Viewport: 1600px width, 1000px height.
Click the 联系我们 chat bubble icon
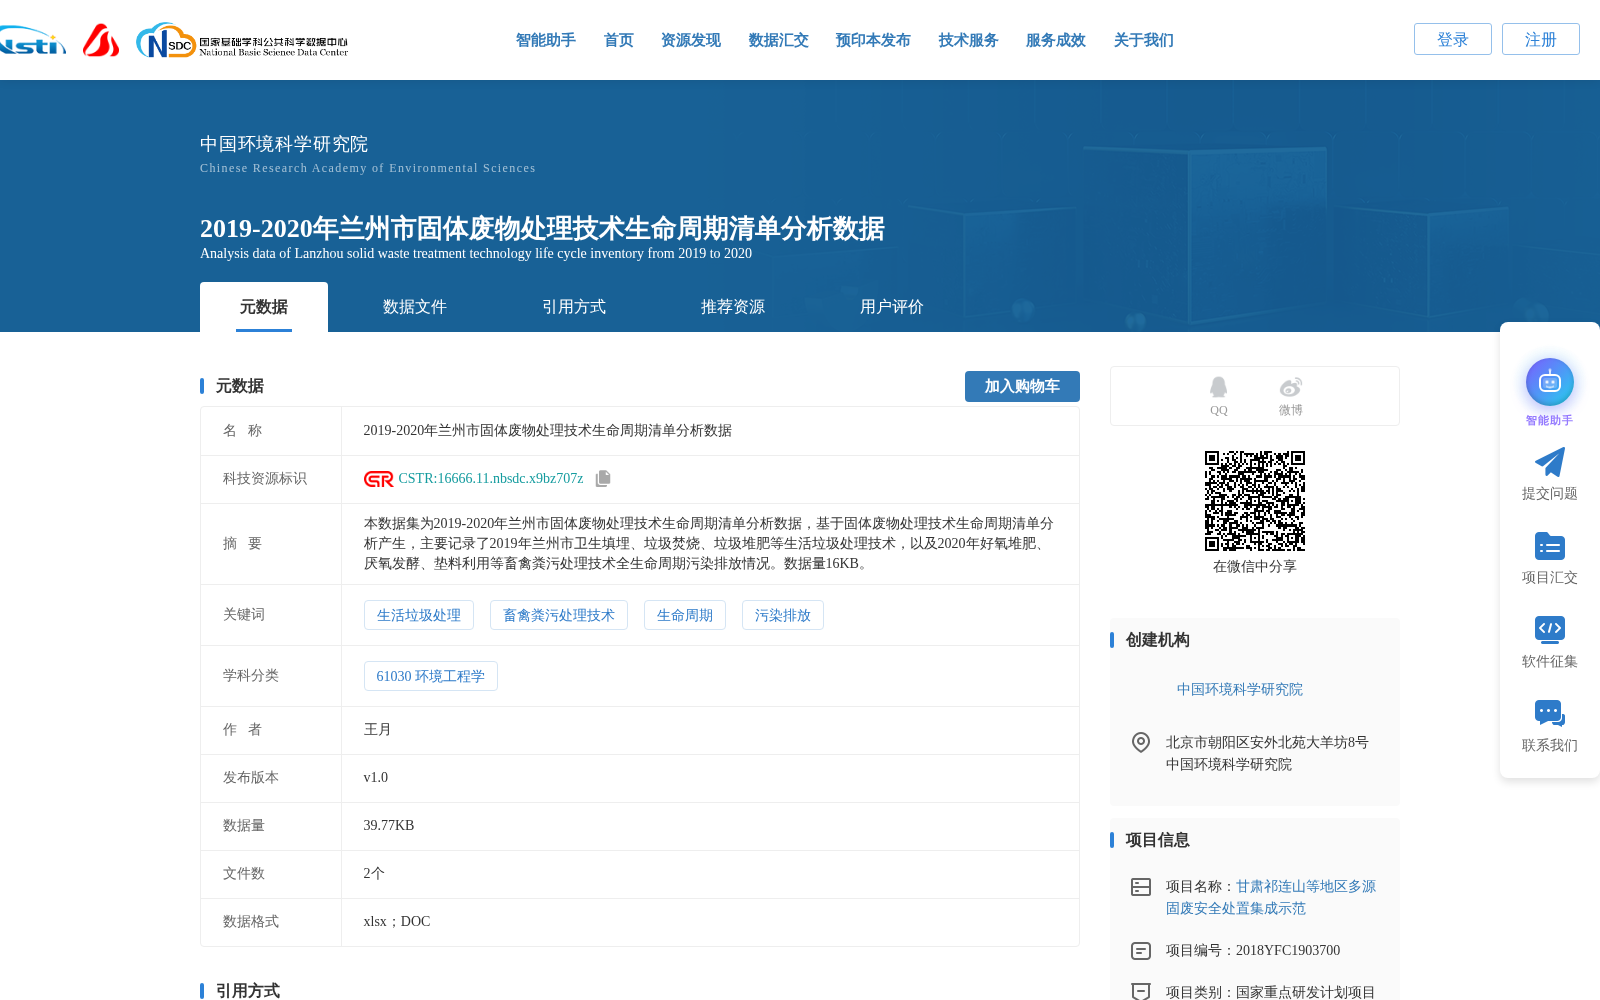pos(1550,713)
